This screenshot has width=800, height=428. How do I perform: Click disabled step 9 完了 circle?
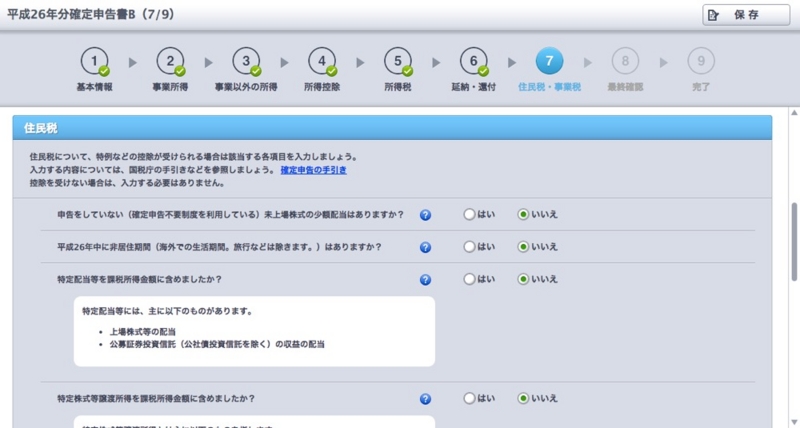click(701, 61)
